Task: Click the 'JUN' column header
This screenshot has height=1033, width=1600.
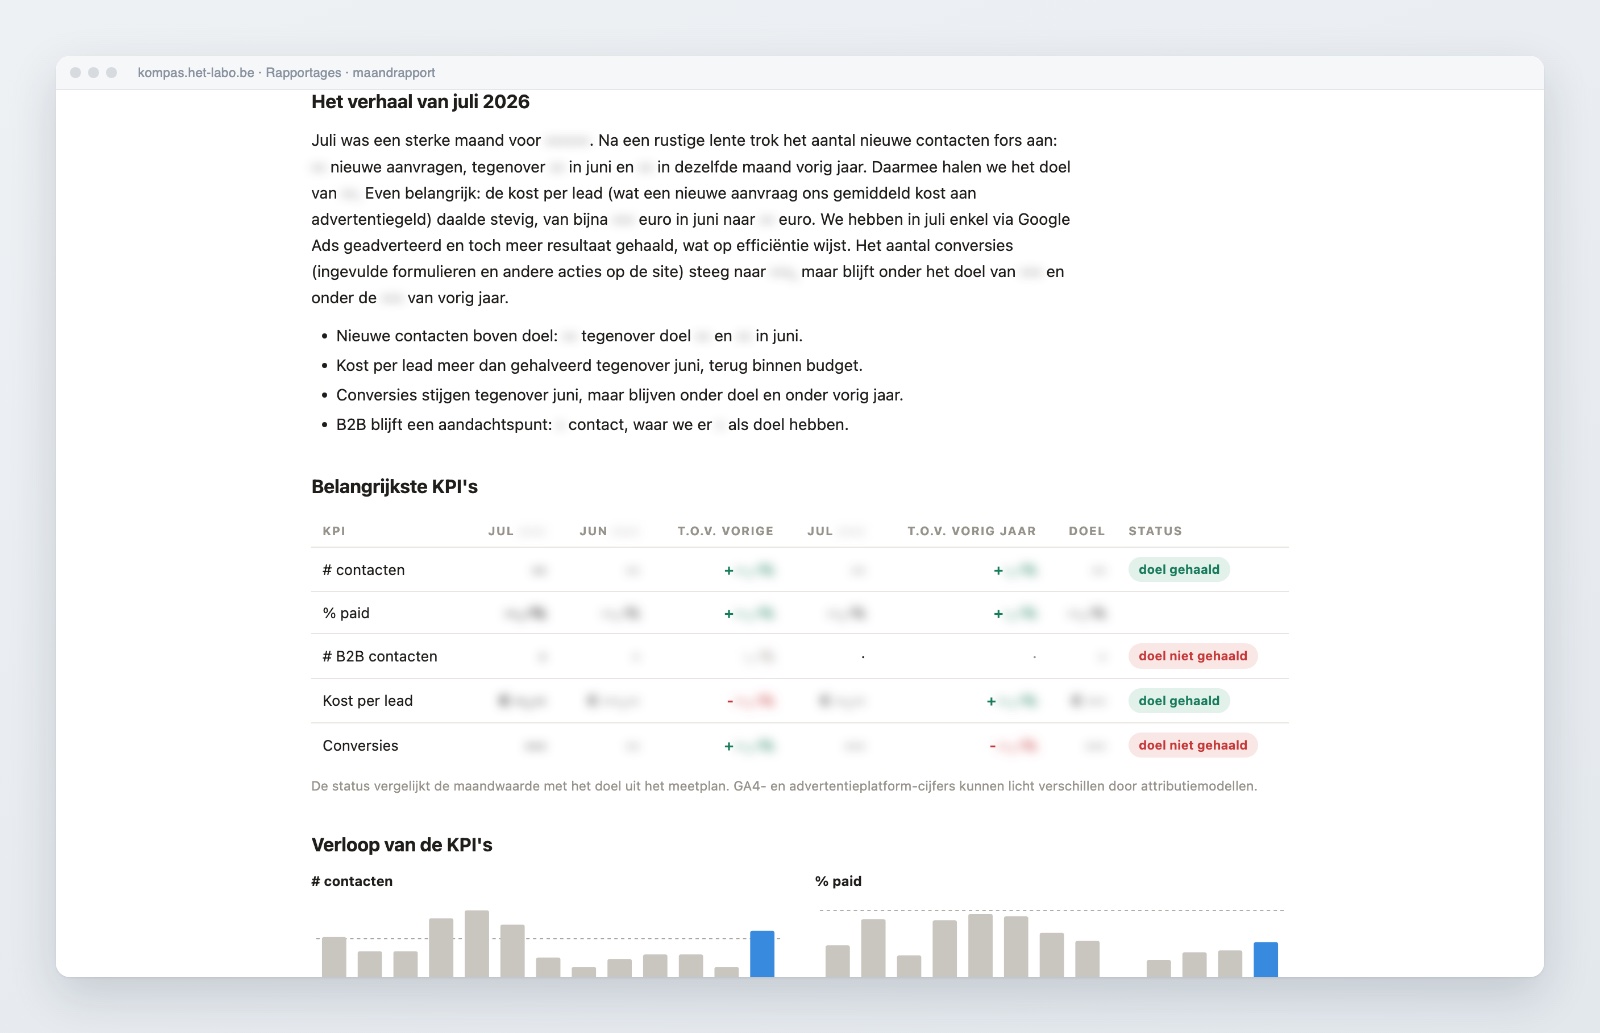Action: coord(593,531)
